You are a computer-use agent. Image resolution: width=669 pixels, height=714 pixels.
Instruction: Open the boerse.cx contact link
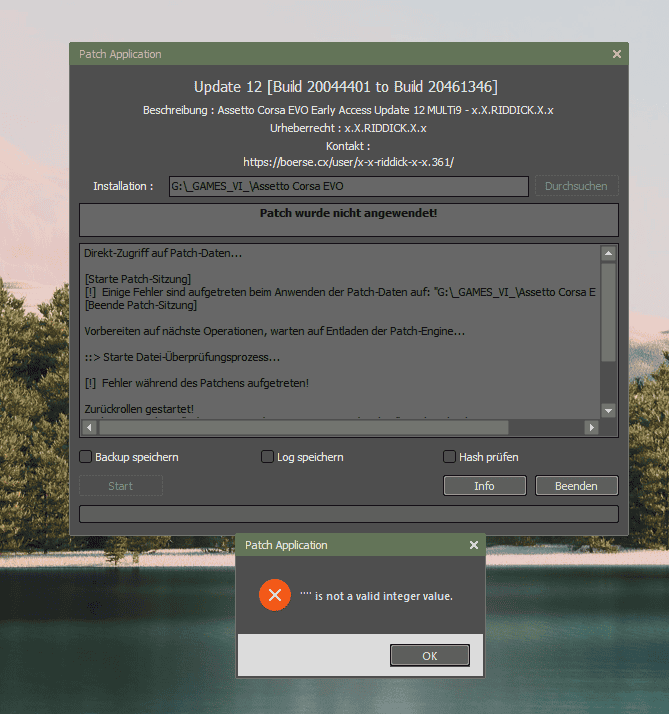pyautogui.click(x=348, y=162)
